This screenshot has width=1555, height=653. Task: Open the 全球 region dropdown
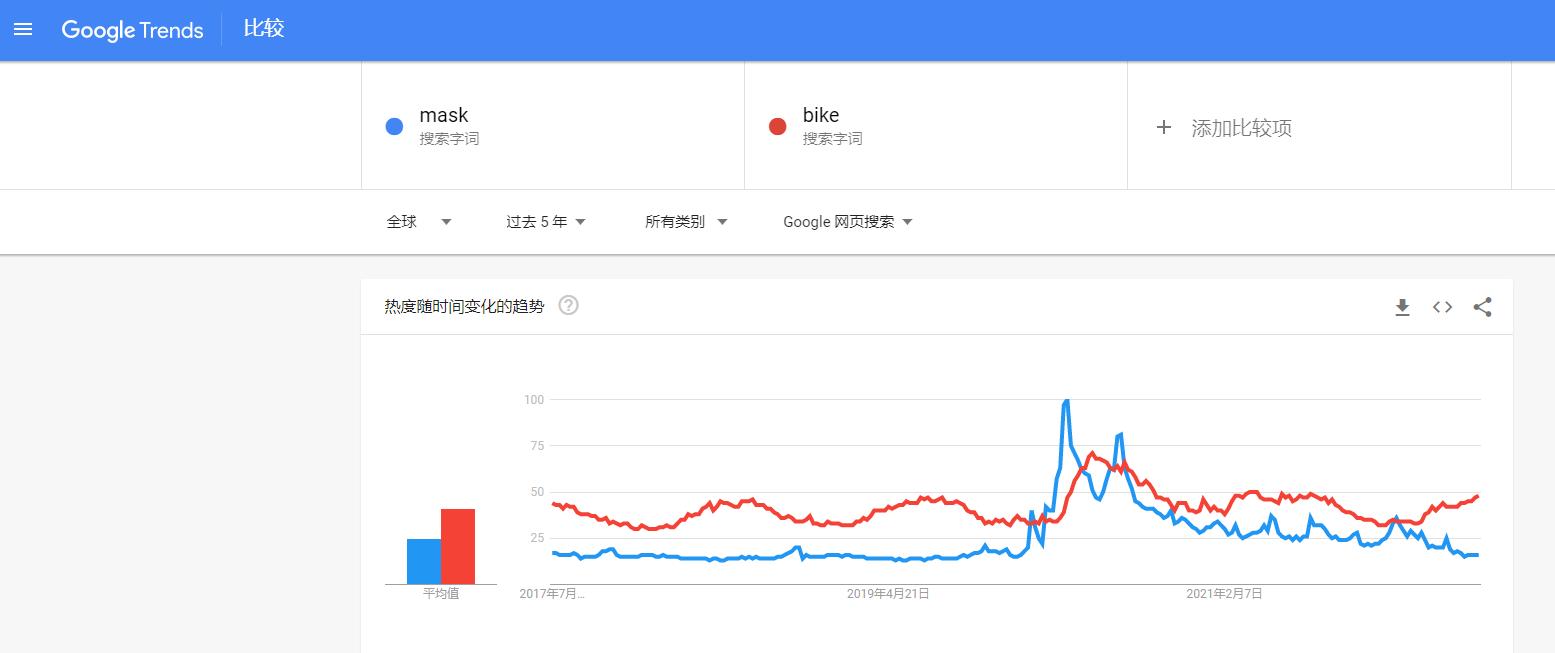pos(419,222)
